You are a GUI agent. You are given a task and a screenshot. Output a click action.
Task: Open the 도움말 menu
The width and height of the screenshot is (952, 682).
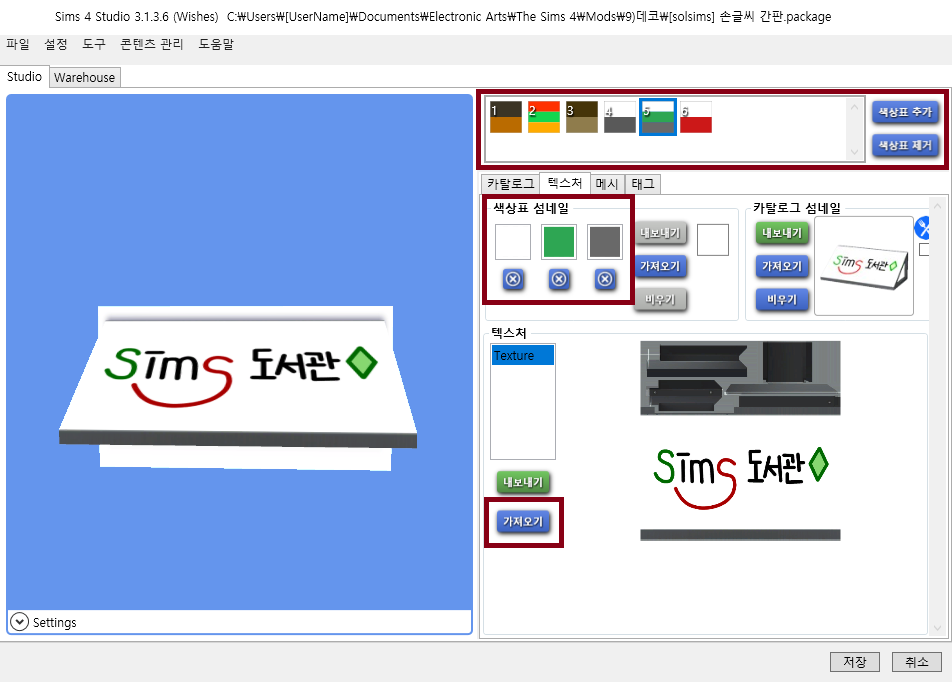(x=216, y=44)
